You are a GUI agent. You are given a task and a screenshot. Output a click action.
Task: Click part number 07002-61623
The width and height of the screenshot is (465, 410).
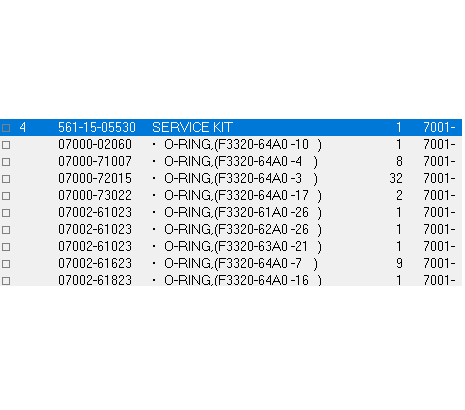click(95, 263)
